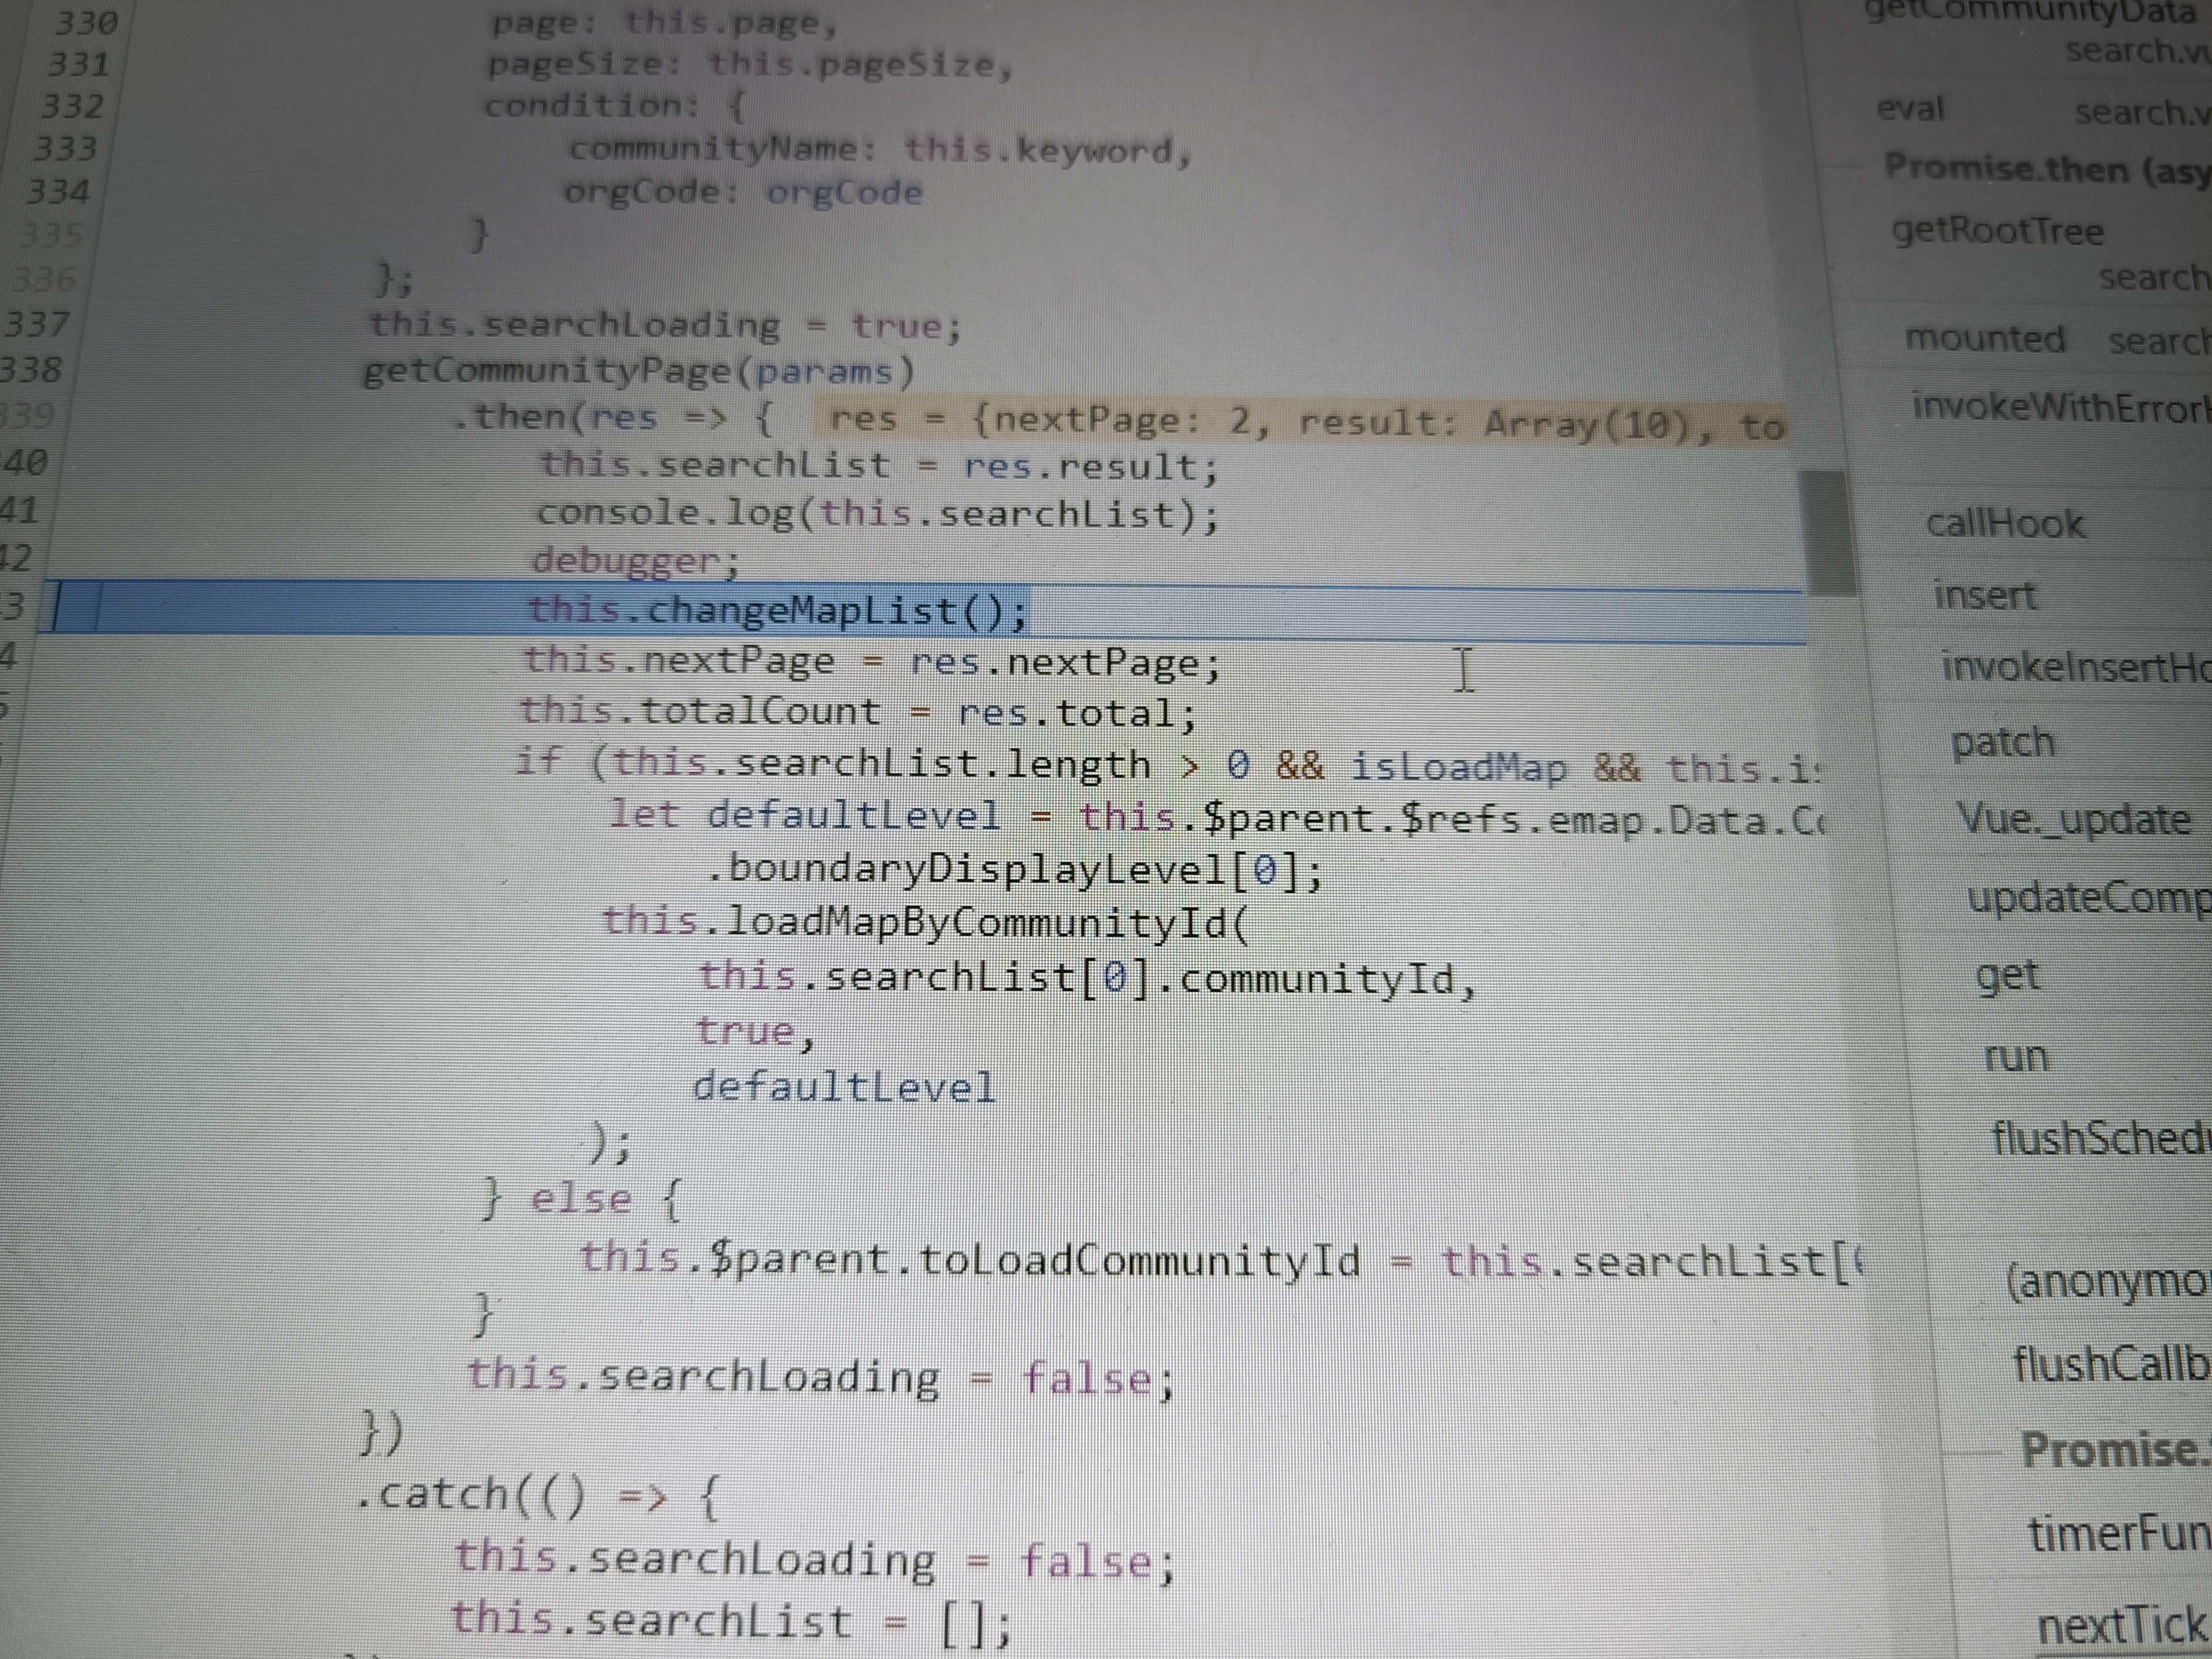
Task: Click the } else { line
Action: point(581,1199)
